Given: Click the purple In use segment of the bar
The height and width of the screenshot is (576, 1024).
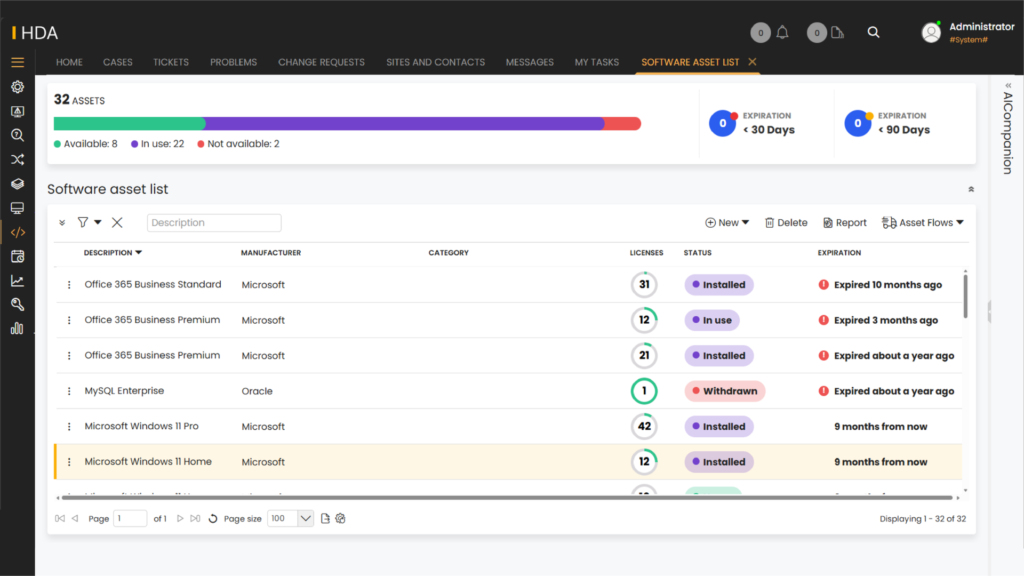Looking at the screenshot, I should point(404,123).
